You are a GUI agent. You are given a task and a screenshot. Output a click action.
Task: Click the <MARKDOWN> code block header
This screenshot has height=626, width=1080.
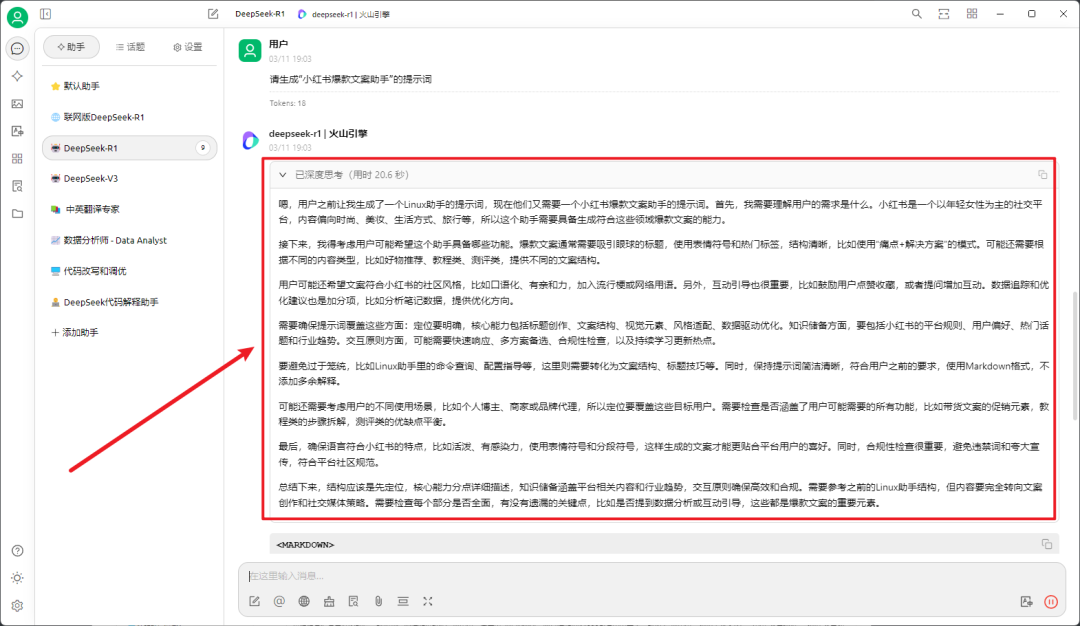[664, 544]
